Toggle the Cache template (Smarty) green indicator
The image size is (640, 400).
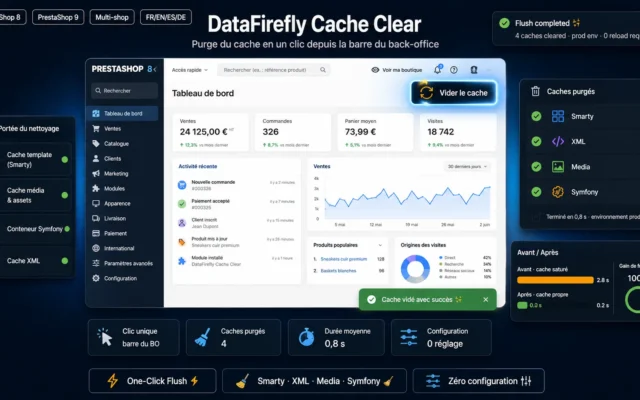point(64,160)
